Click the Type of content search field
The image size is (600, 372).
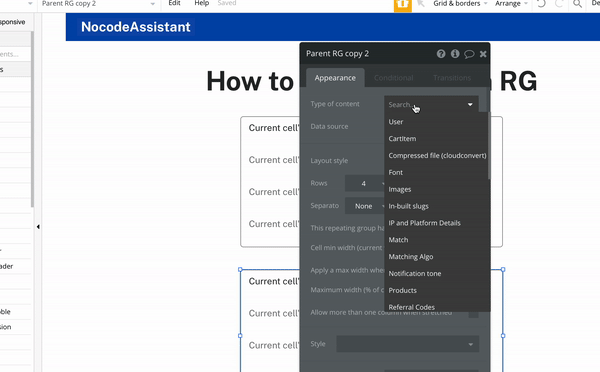pos(431,104)
